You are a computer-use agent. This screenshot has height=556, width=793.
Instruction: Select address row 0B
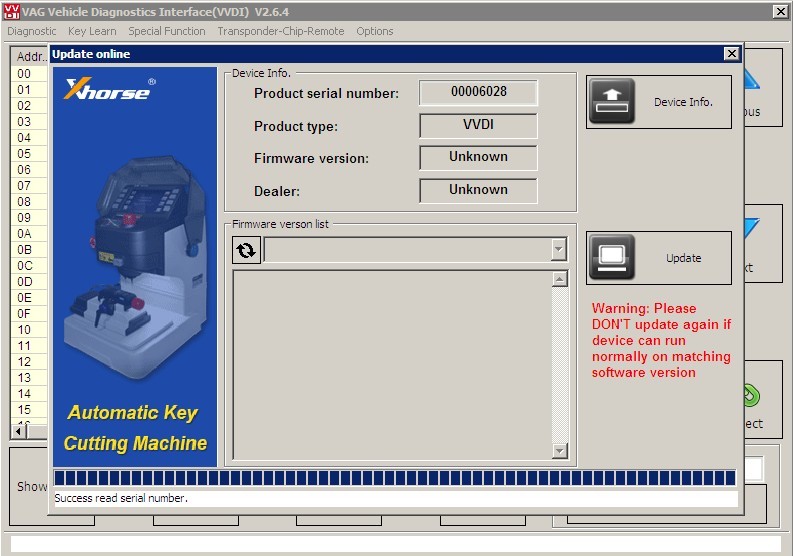29,250
